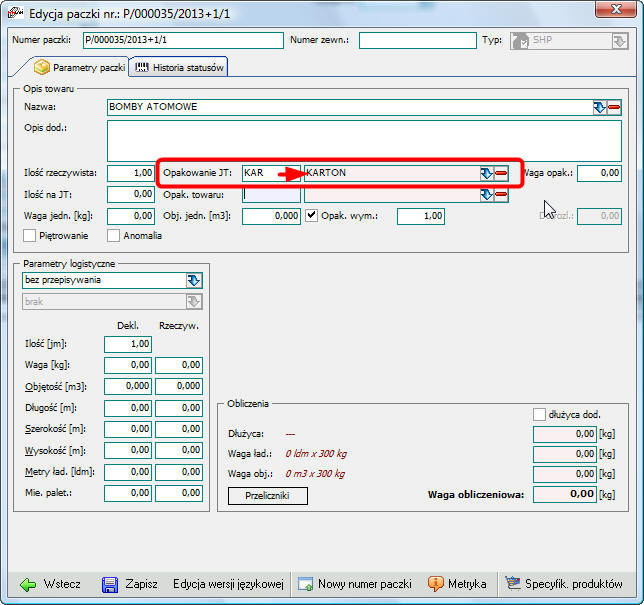This screenshot has height=605, width=644.
Task: Expand the disabled 'brak' dropdown arrow
Action: coord(194,302)
